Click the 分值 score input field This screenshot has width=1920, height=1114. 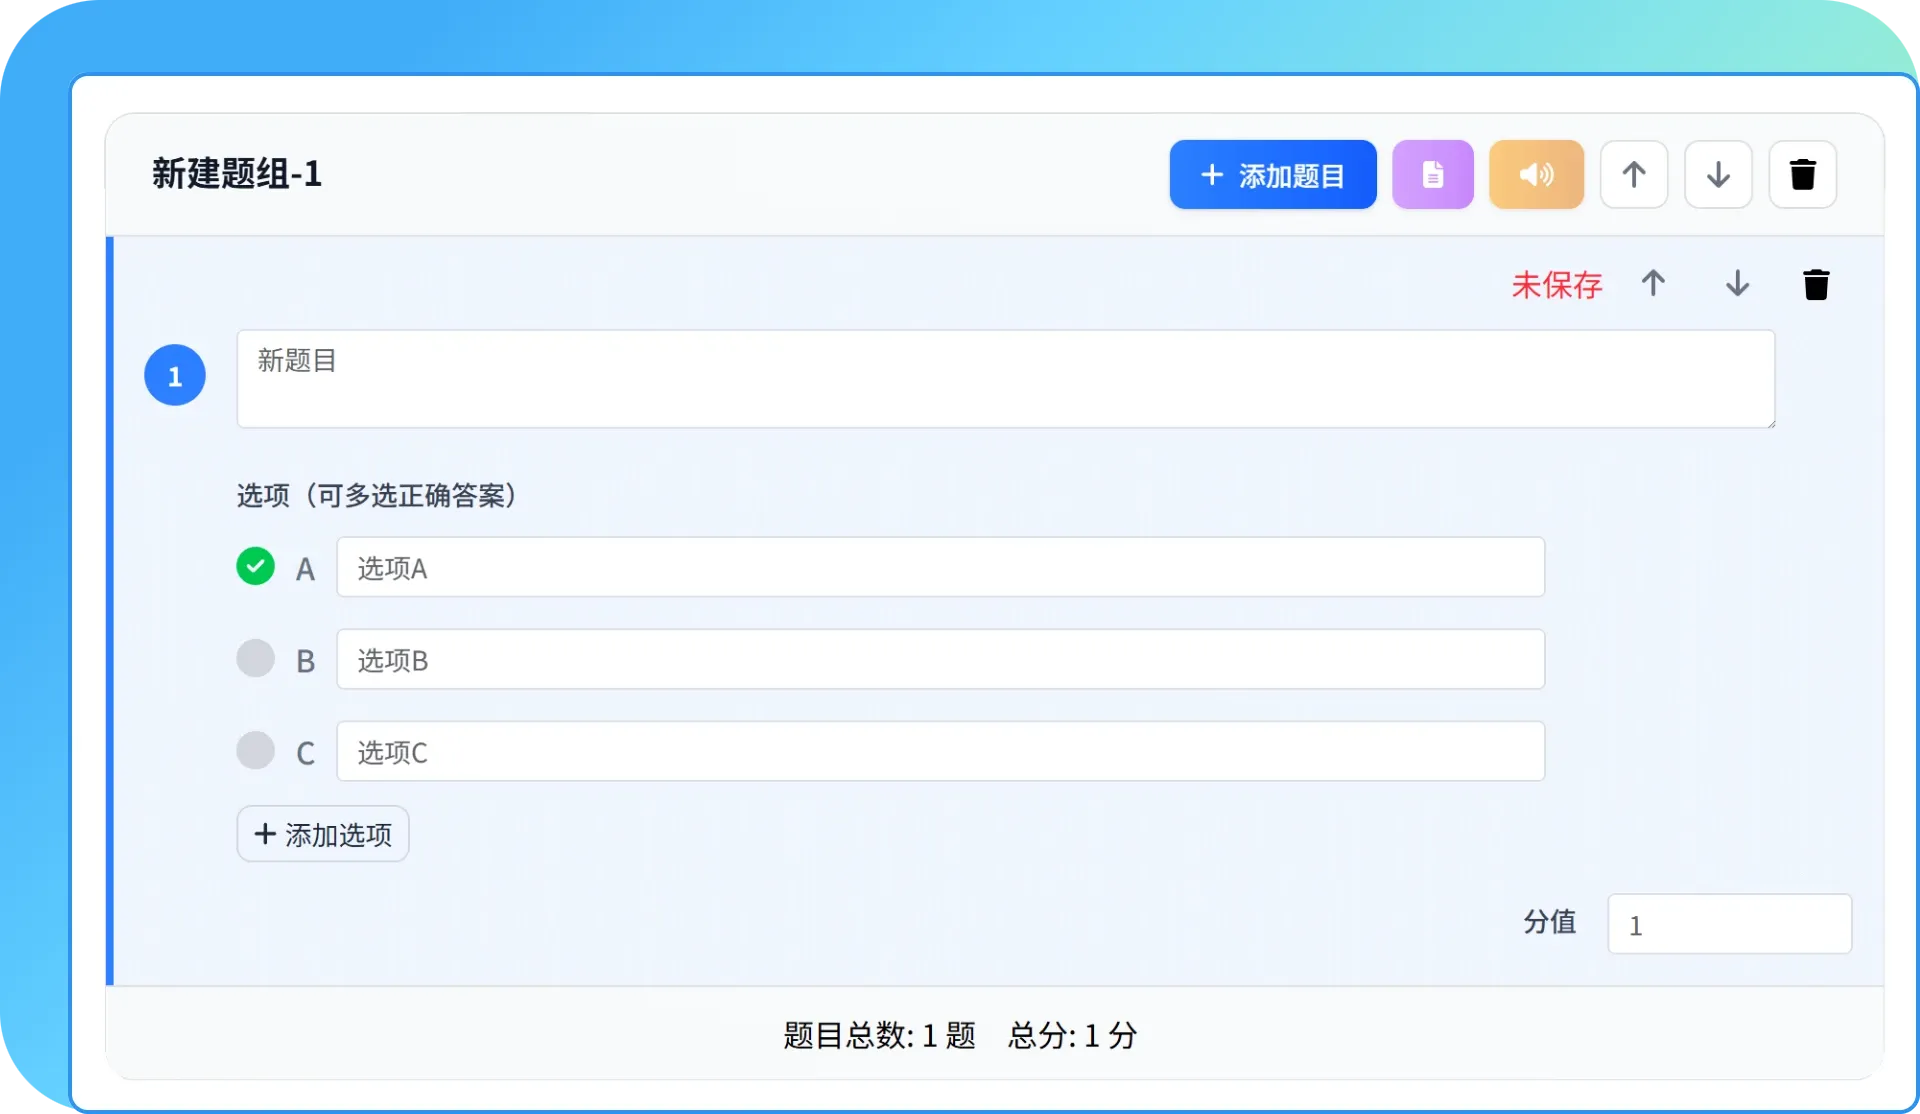(1730, 924)
